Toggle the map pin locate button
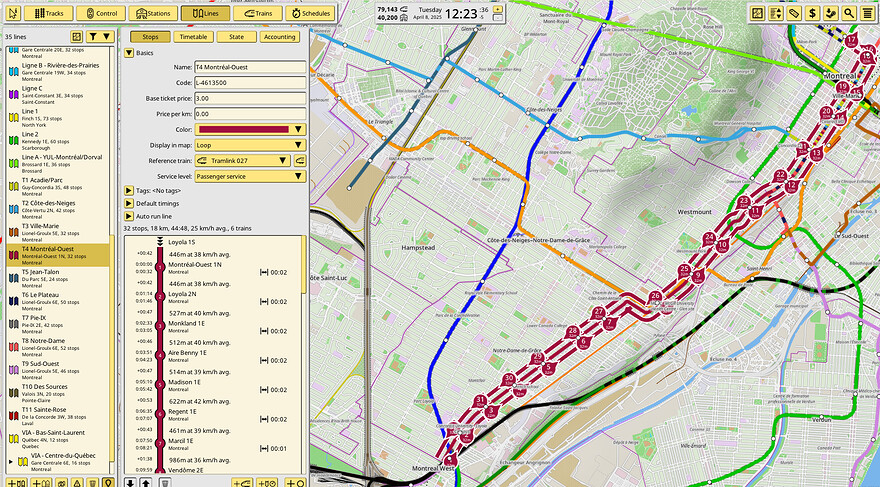 pos(108,483)
